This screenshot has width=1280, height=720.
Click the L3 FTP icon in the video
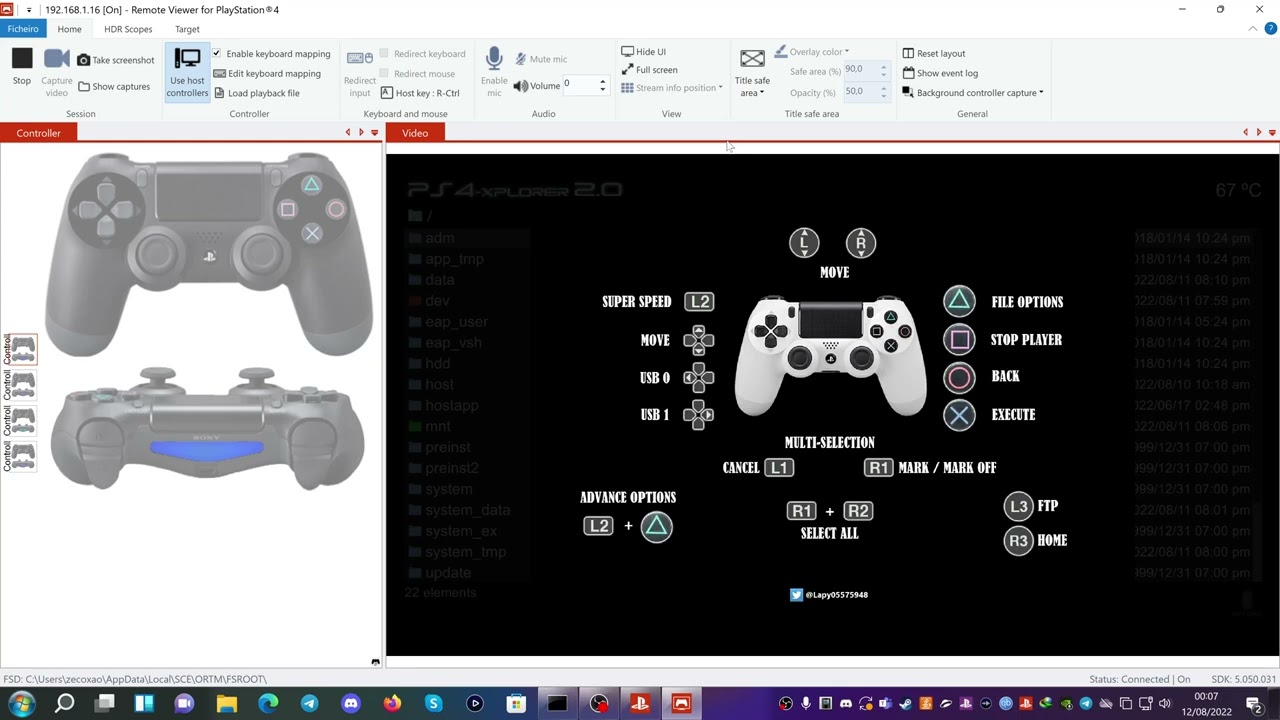click(x=1018, y=506)
